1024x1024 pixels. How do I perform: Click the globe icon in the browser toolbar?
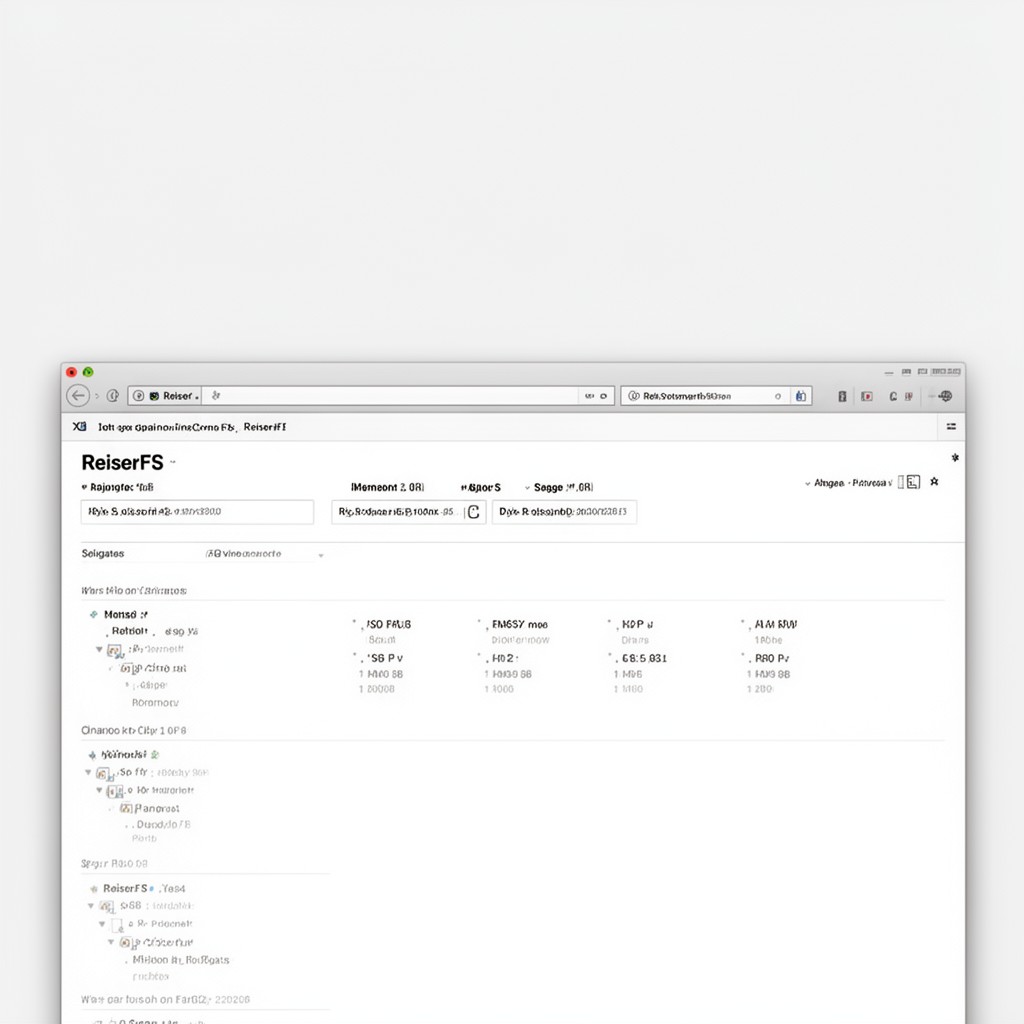tap(945, 396)
